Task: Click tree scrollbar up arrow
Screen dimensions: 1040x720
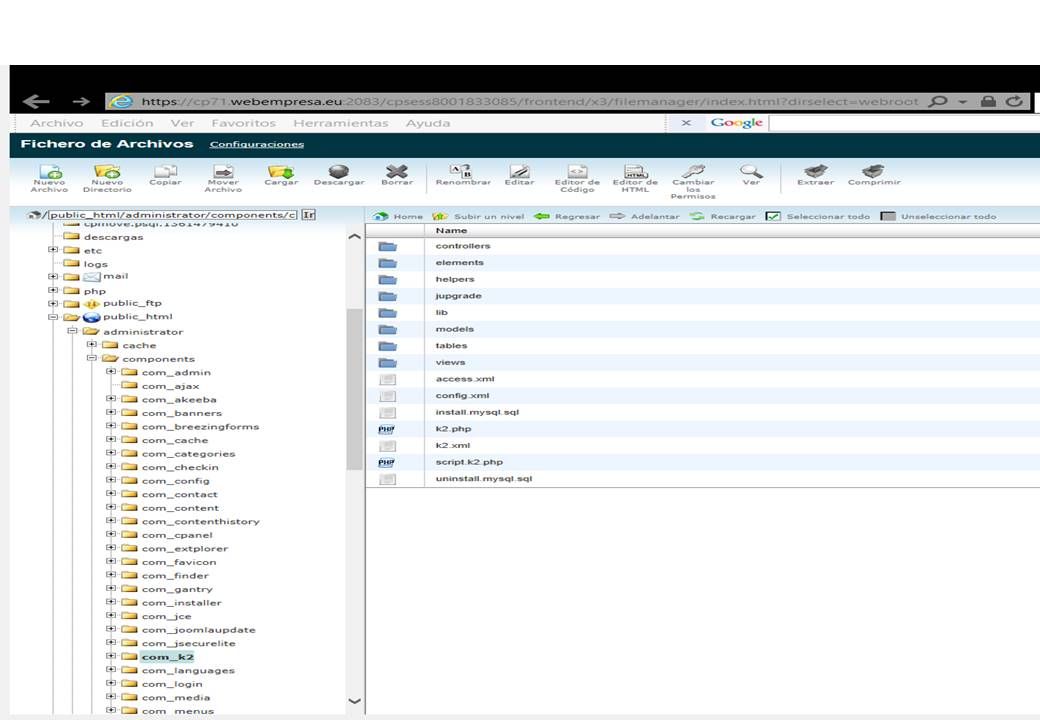Action: (355, 236)
